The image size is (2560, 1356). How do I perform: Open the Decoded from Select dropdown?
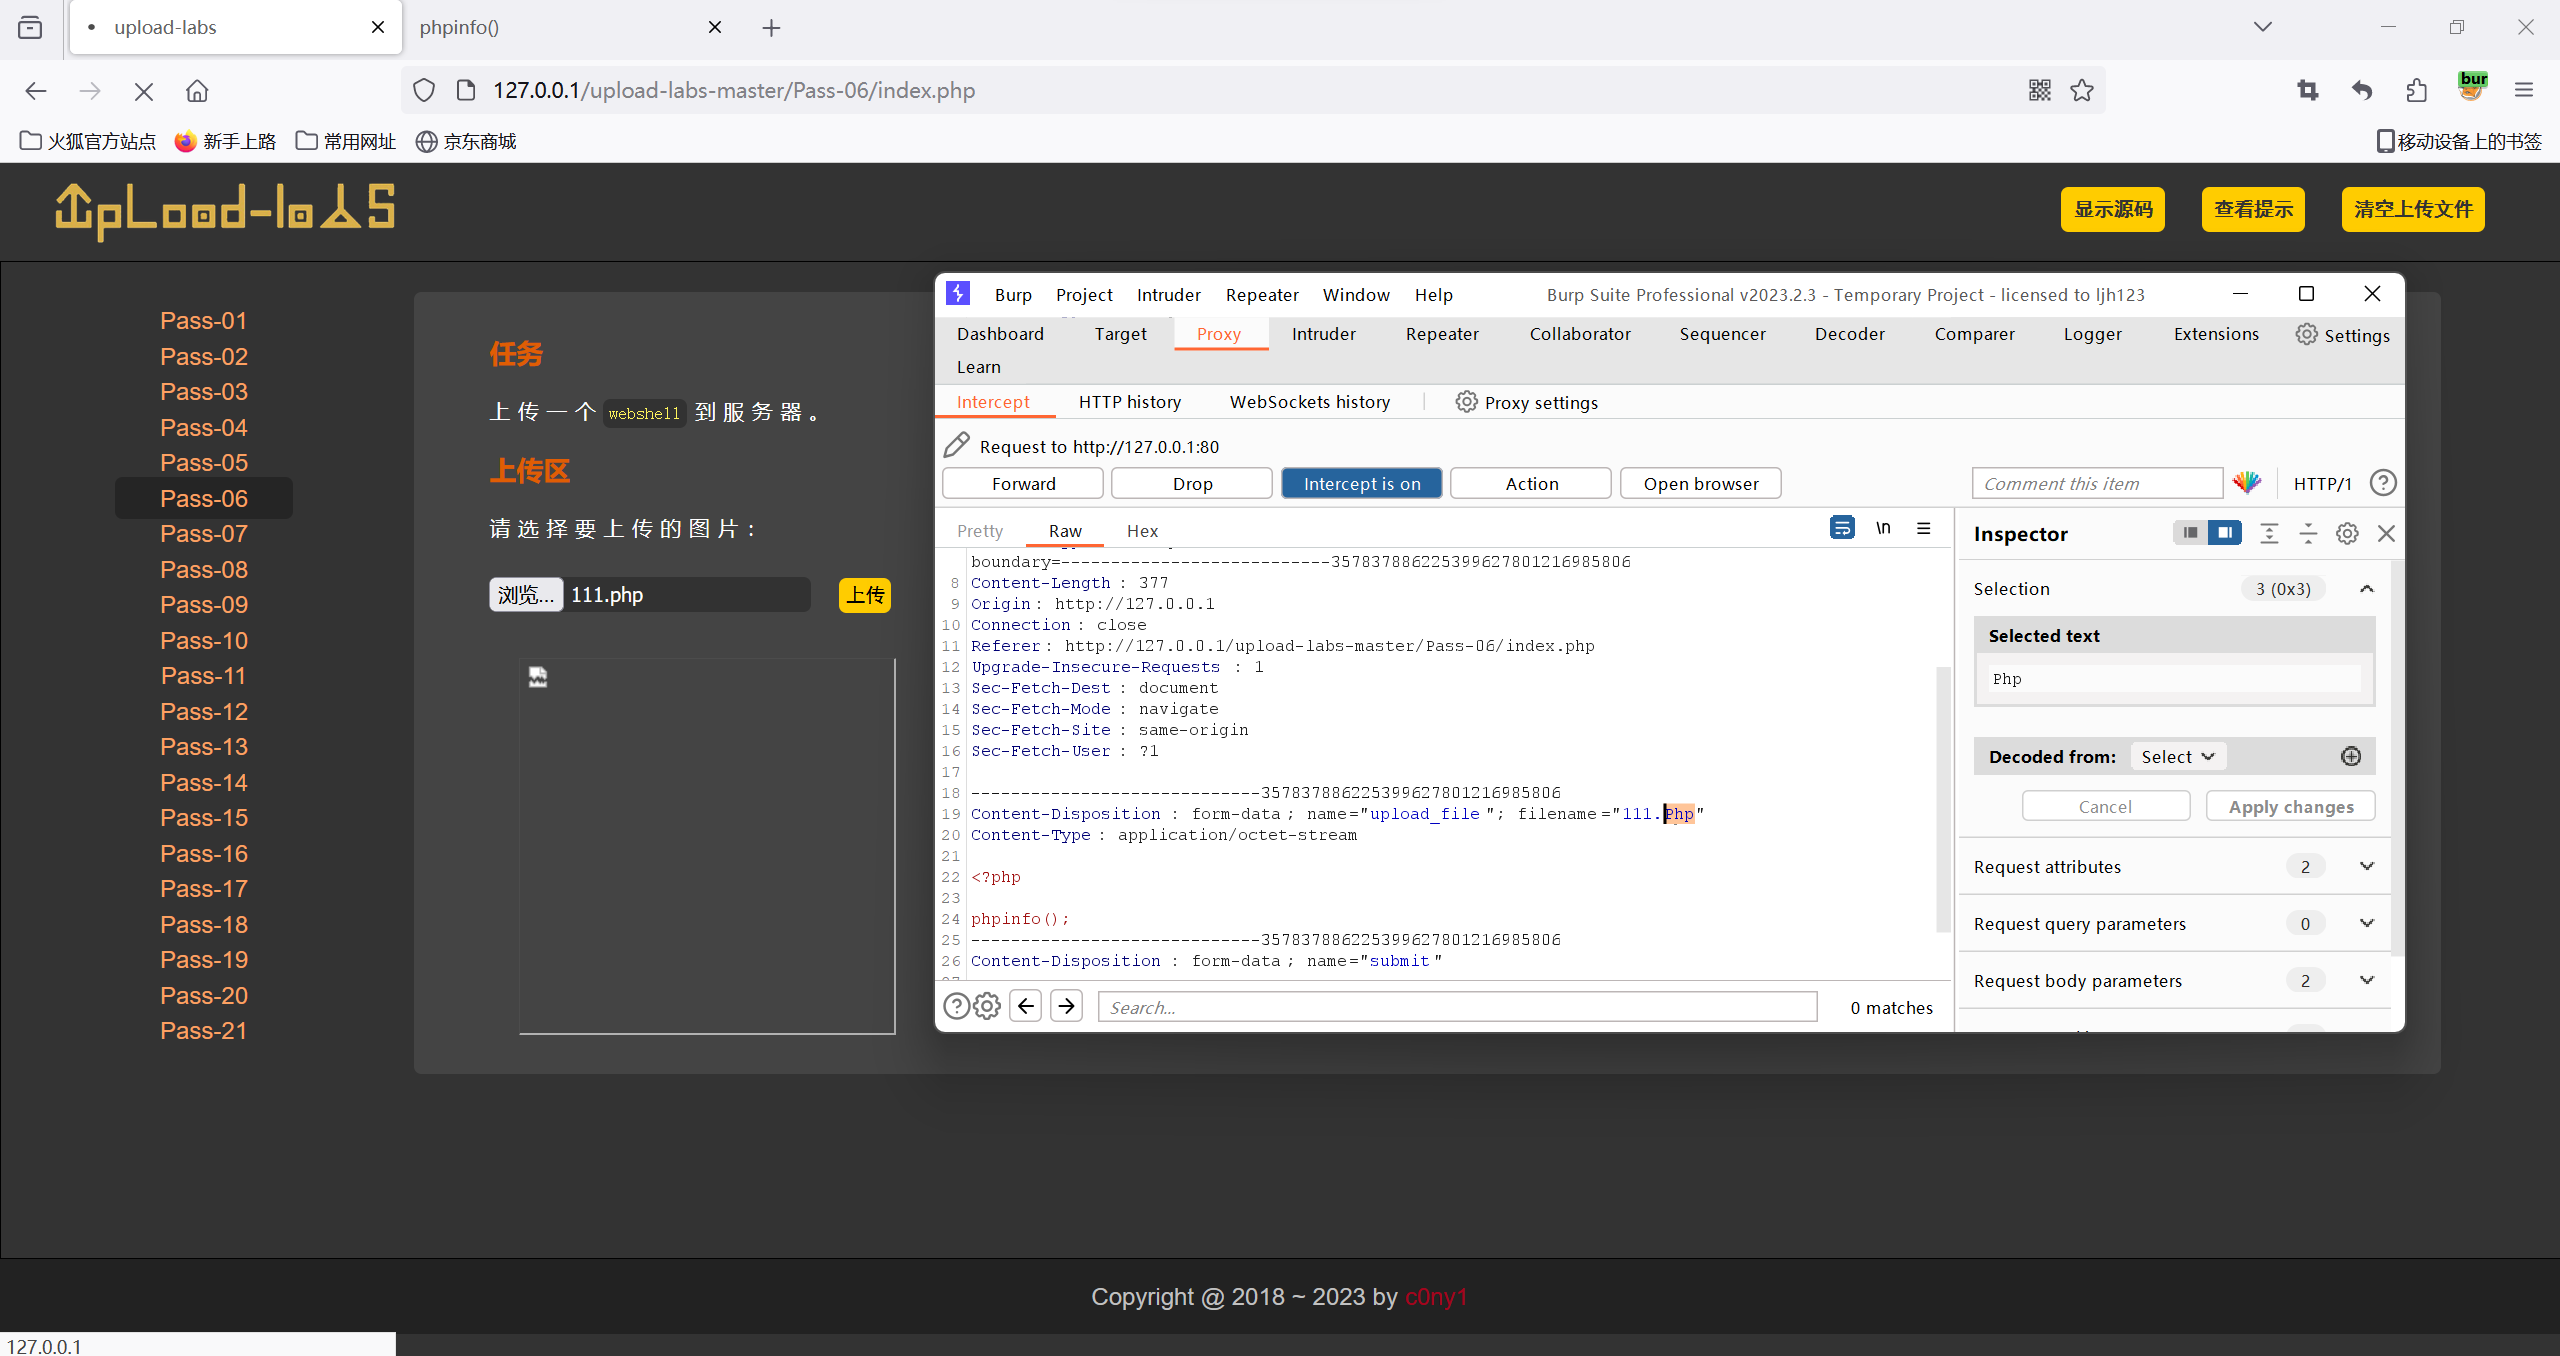point(2177,757)
